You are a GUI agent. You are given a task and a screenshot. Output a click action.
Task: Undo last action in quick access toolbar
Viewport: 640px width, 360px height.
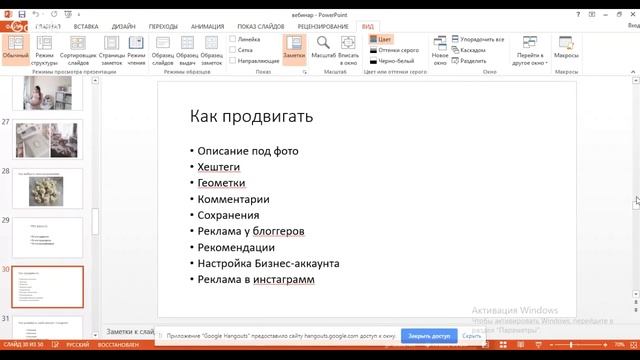(x=36, y=14)
